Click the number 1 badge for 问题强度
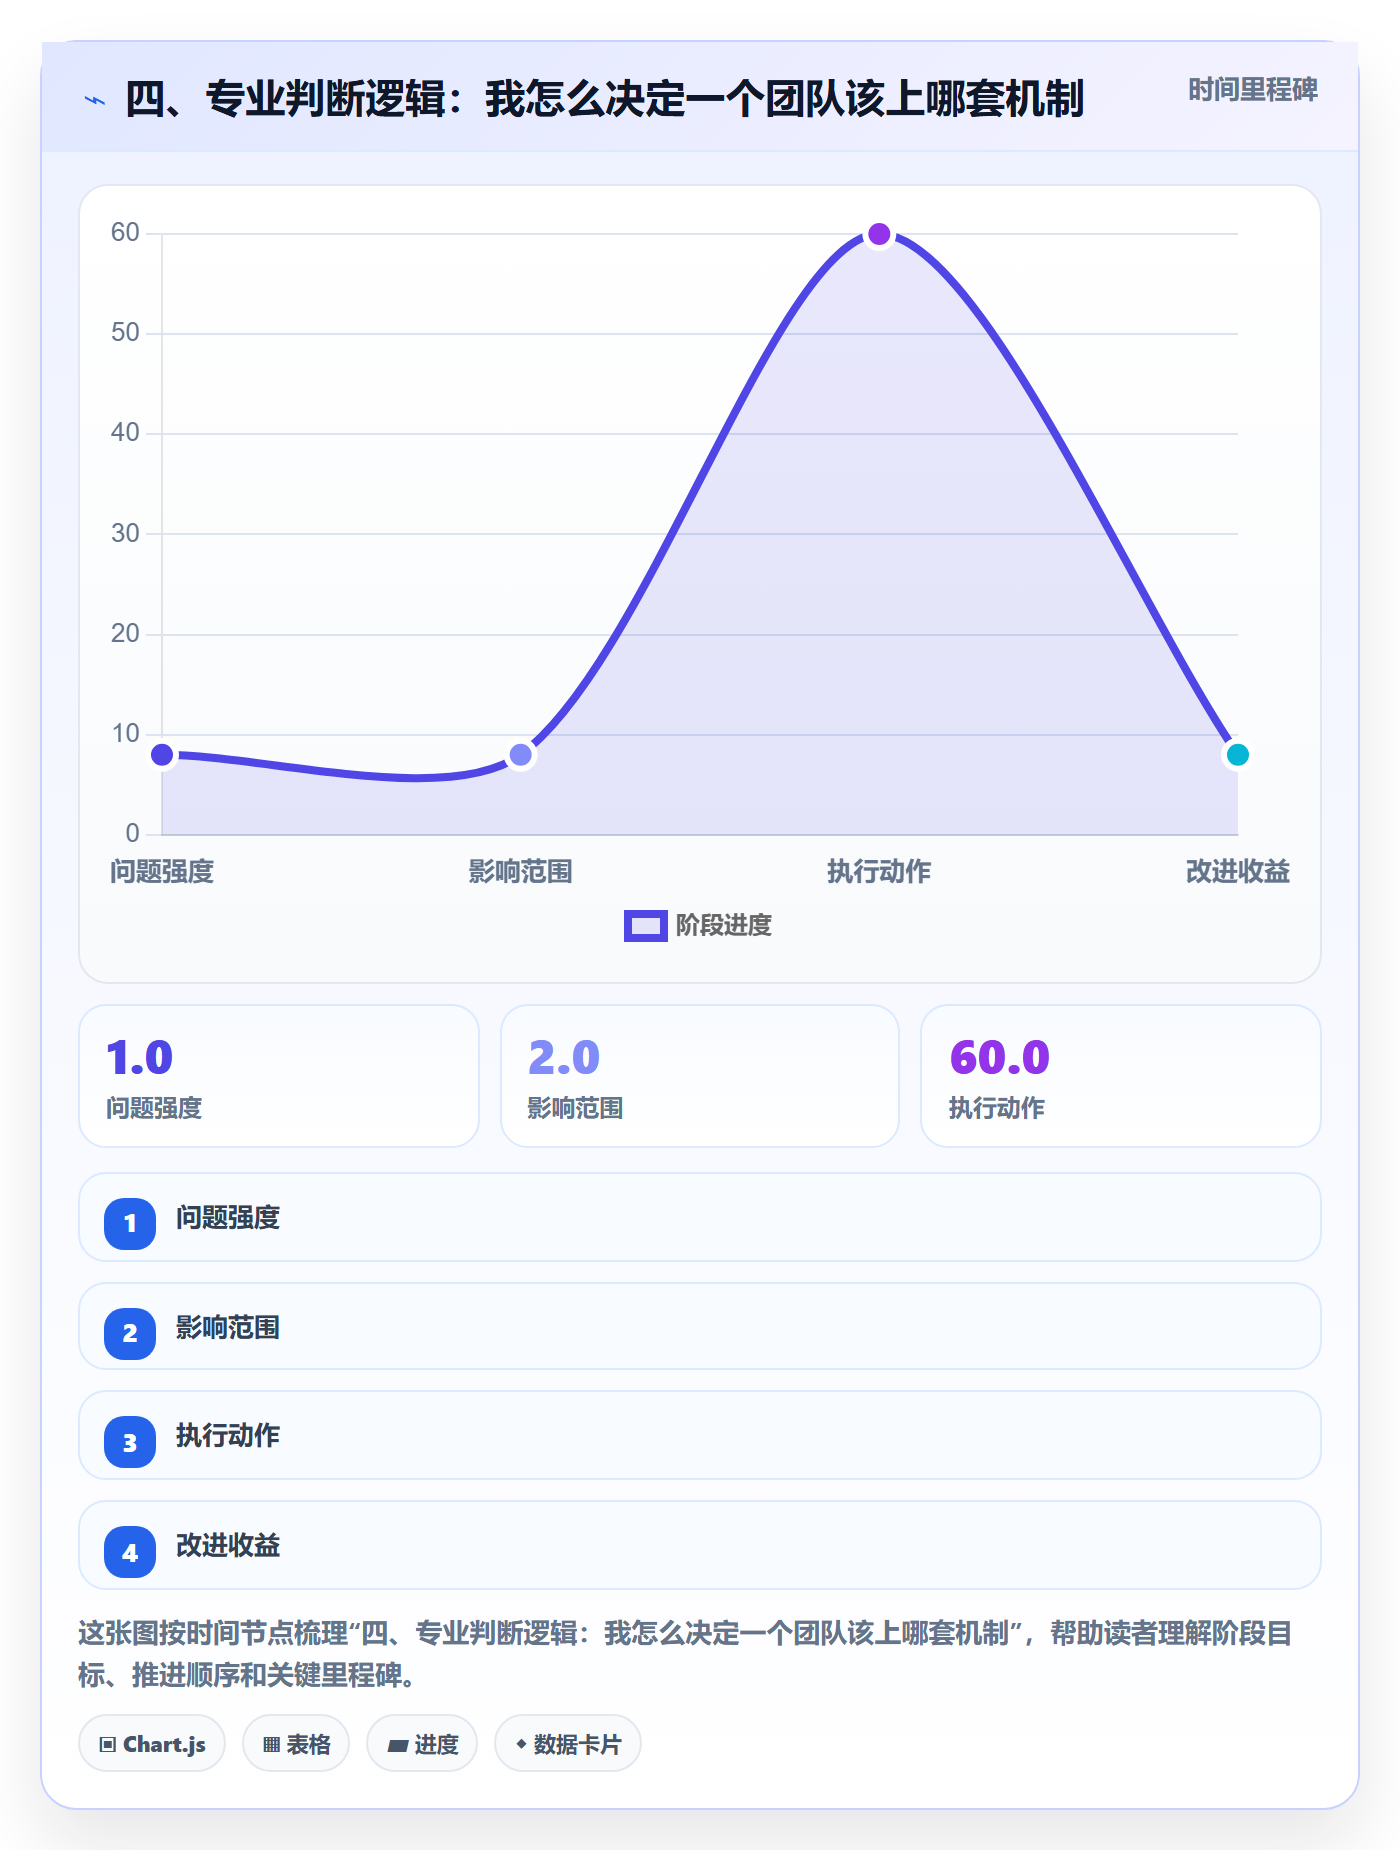 coord(130,1223)
